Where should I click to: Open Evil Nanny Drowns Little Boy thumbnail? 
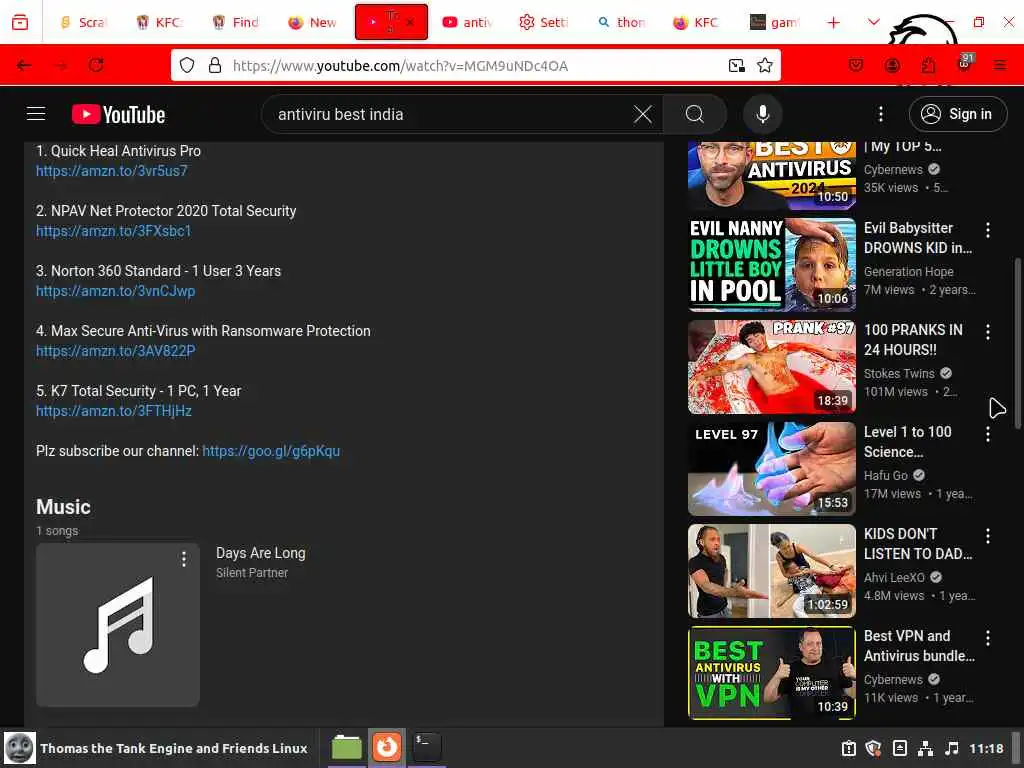pos(772,265)
